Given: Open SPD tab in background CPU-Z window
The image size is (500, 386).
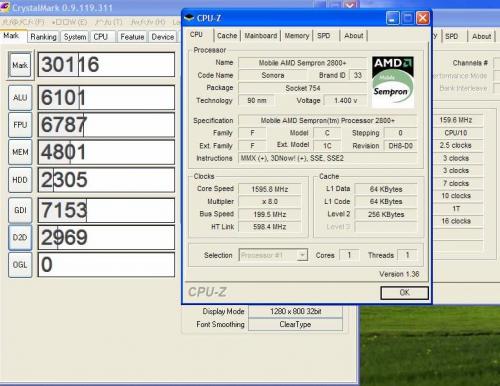Looking at the screenshot, I should (452, 36).
